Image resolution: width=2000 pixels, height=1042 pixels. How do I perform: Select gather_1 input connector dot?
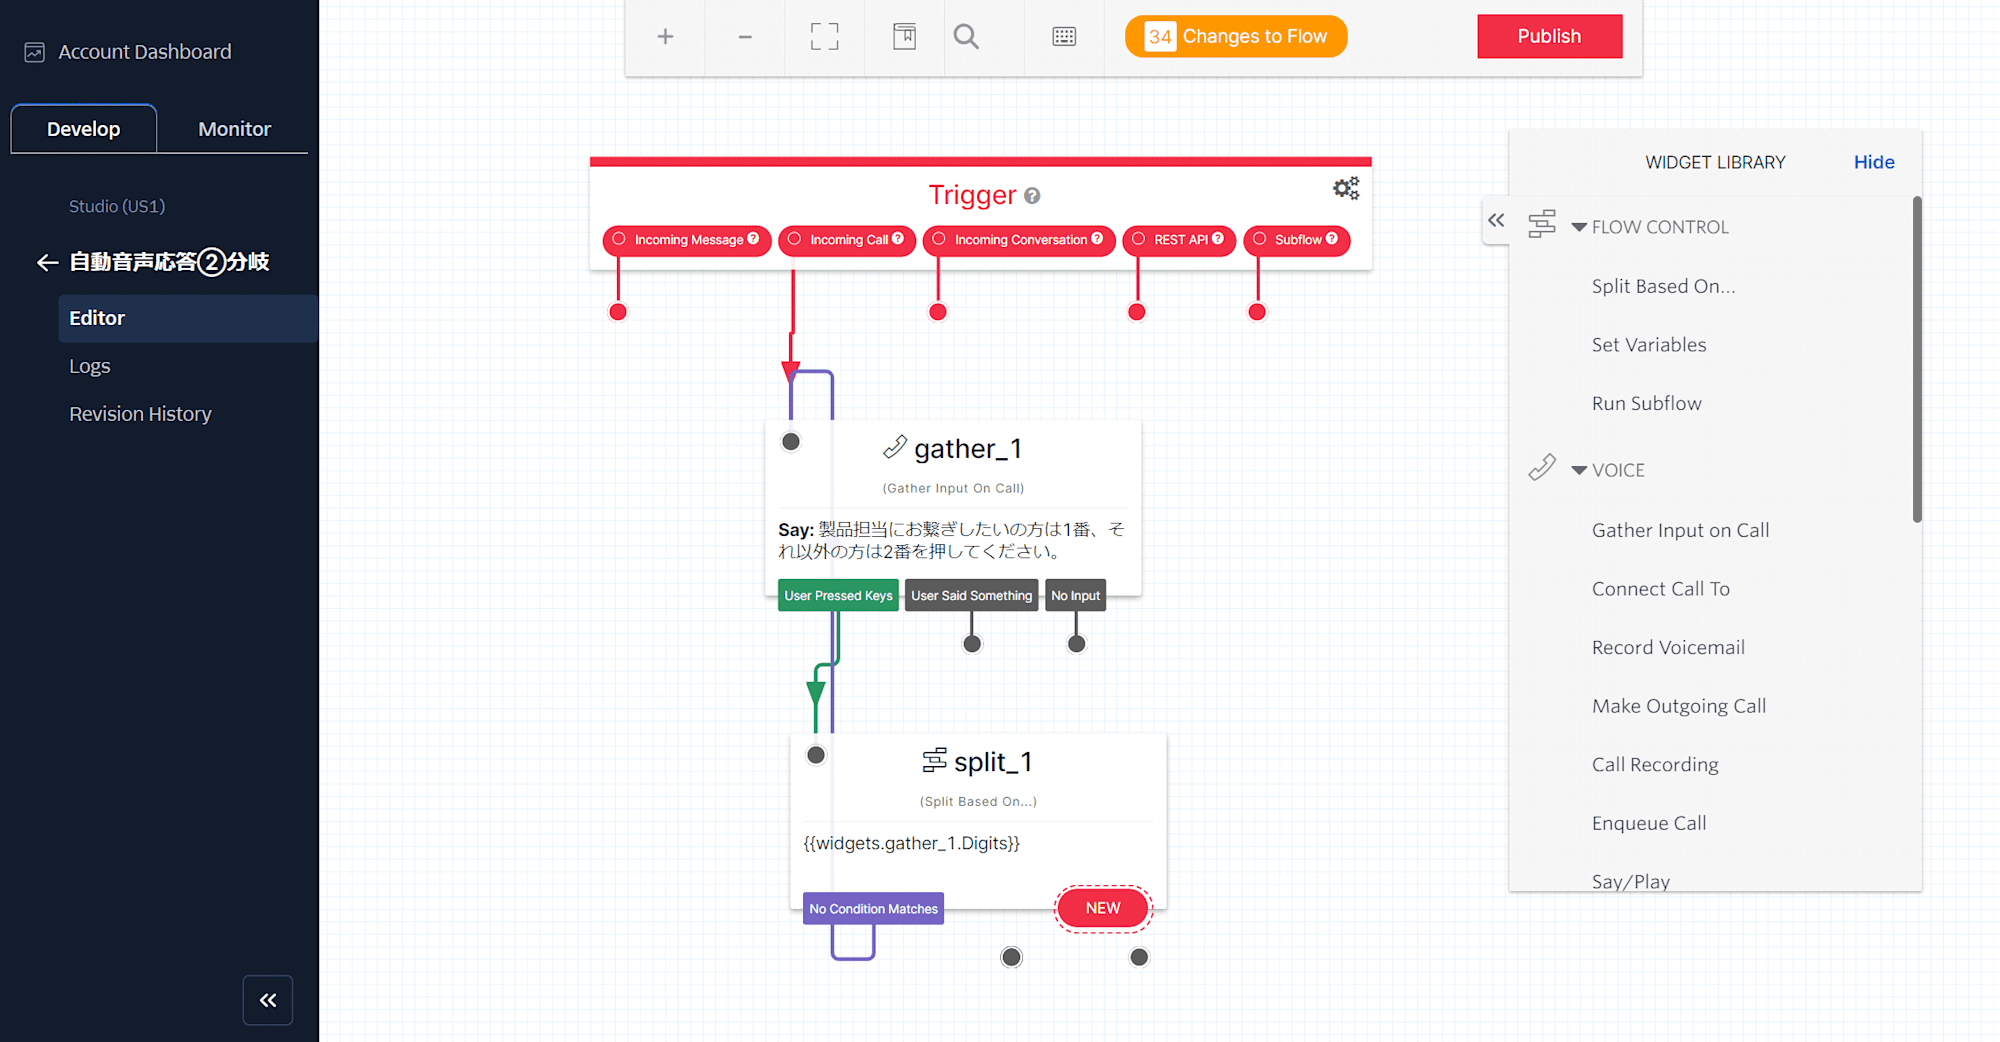click(x=791, y=441)
